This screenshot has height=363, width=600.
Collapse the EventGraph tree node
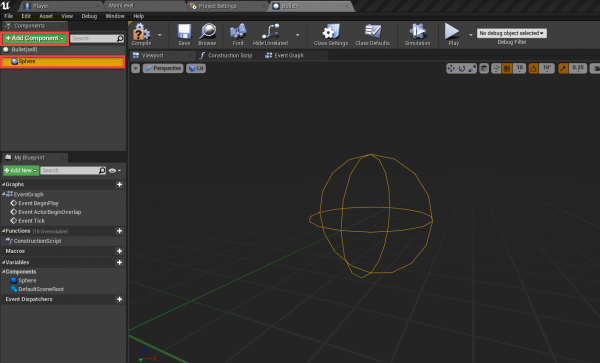point(3,194)
